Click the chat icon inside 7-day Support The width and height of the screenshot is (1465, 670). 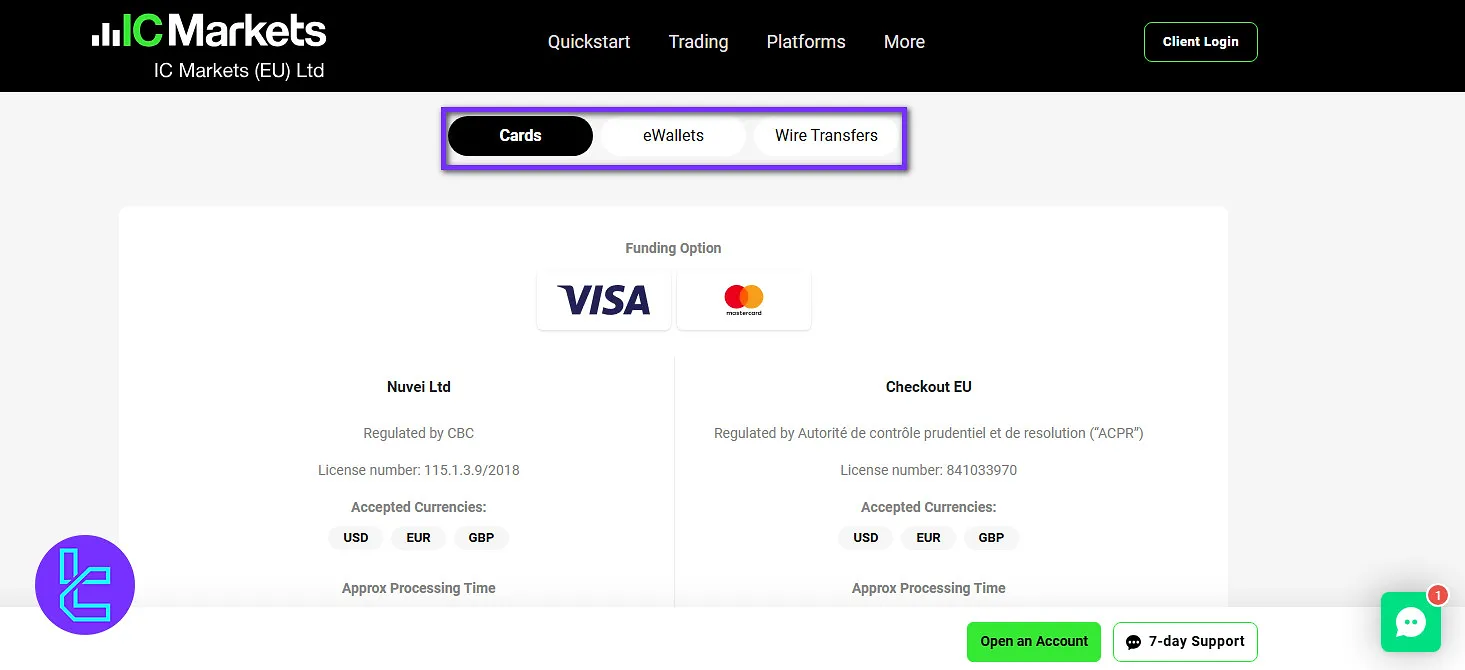pyautogui.click(x=1131, y=641)
